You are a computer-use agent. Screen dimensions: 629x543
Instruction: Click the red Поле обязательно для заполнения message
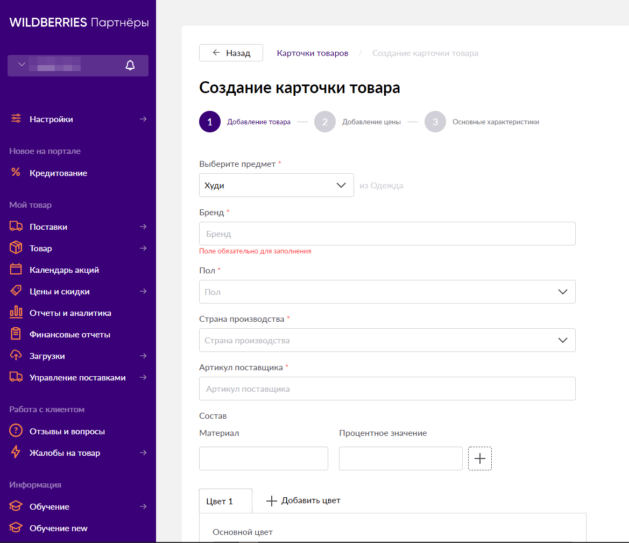(255, 251)
